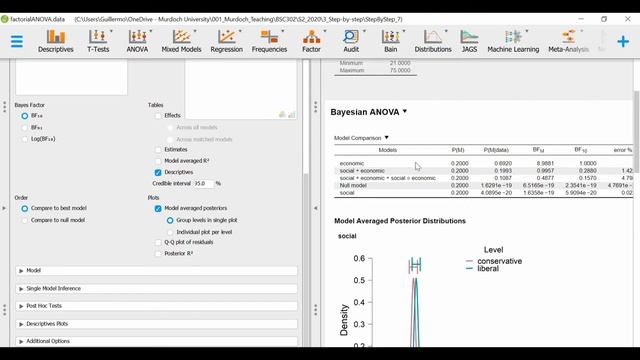Open the Bayesian ANOVA title dropdown
The height and width of the screenshot is (360, 640).
click(404, 111)
